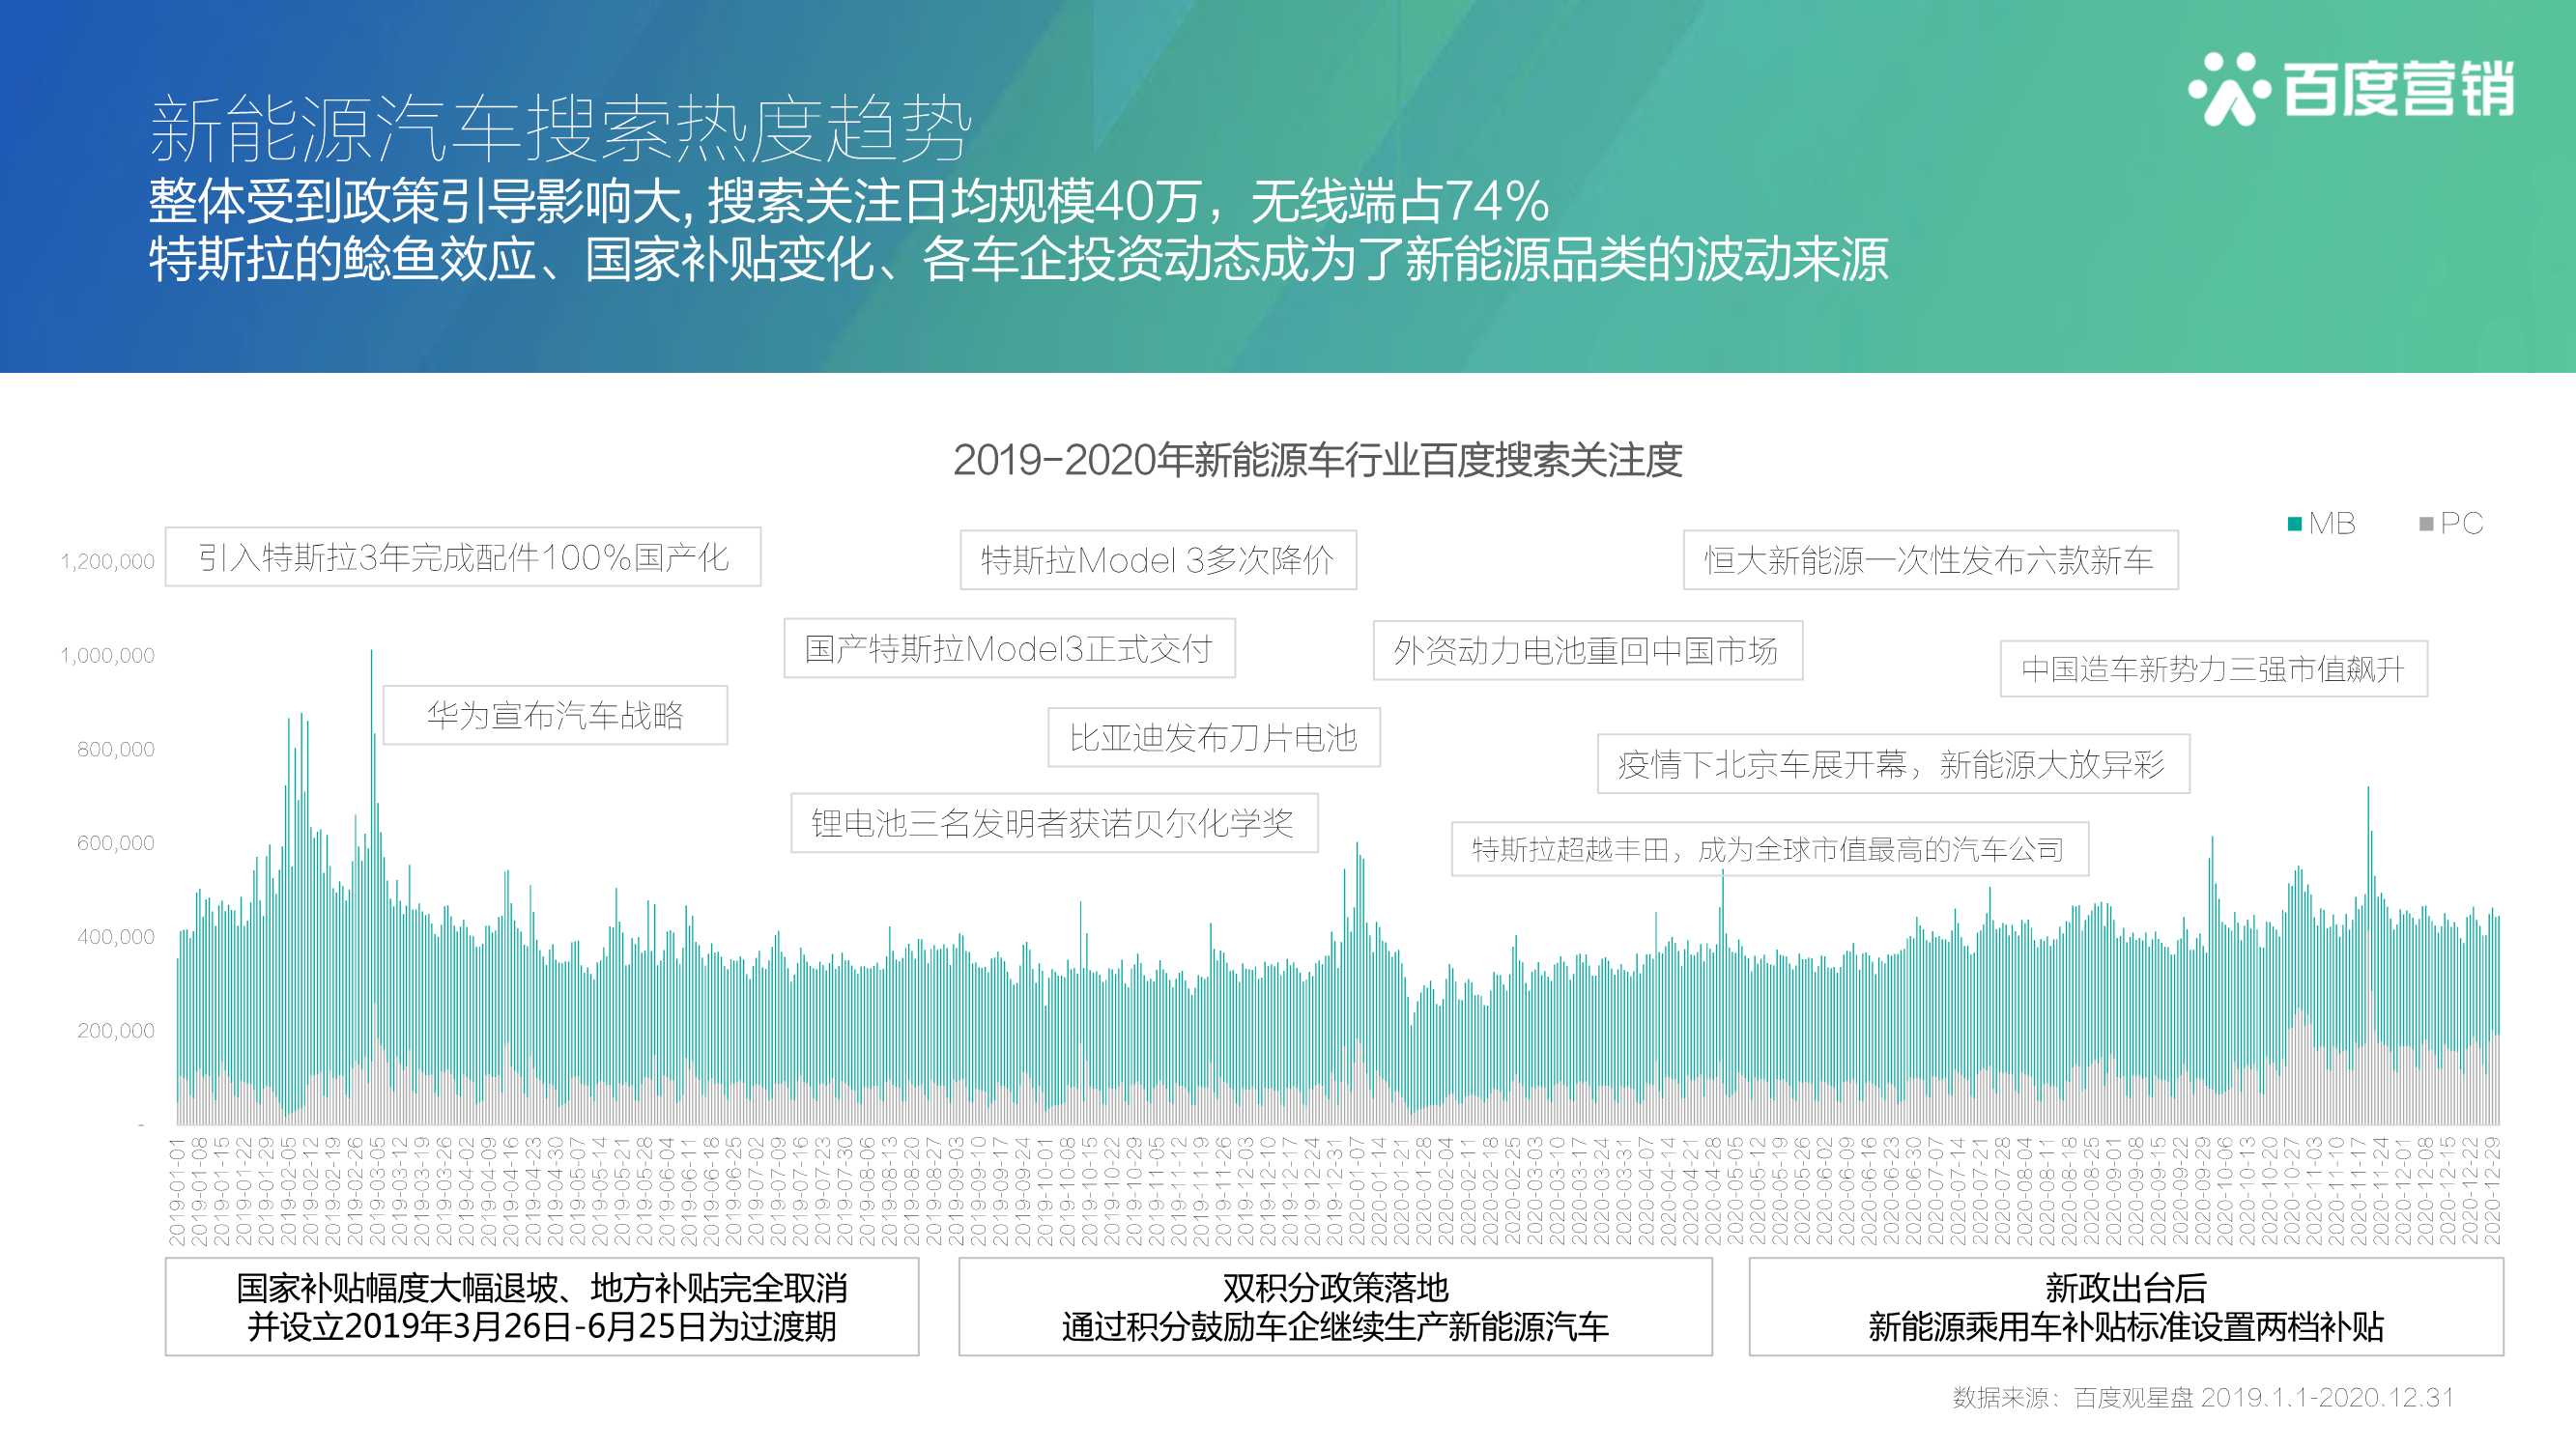Click the subtitle line starting with 特斯拉的鲶鱼效应
Image resolution: width=2576 pixels, height=1449 pixels.
click(1018, 259)
